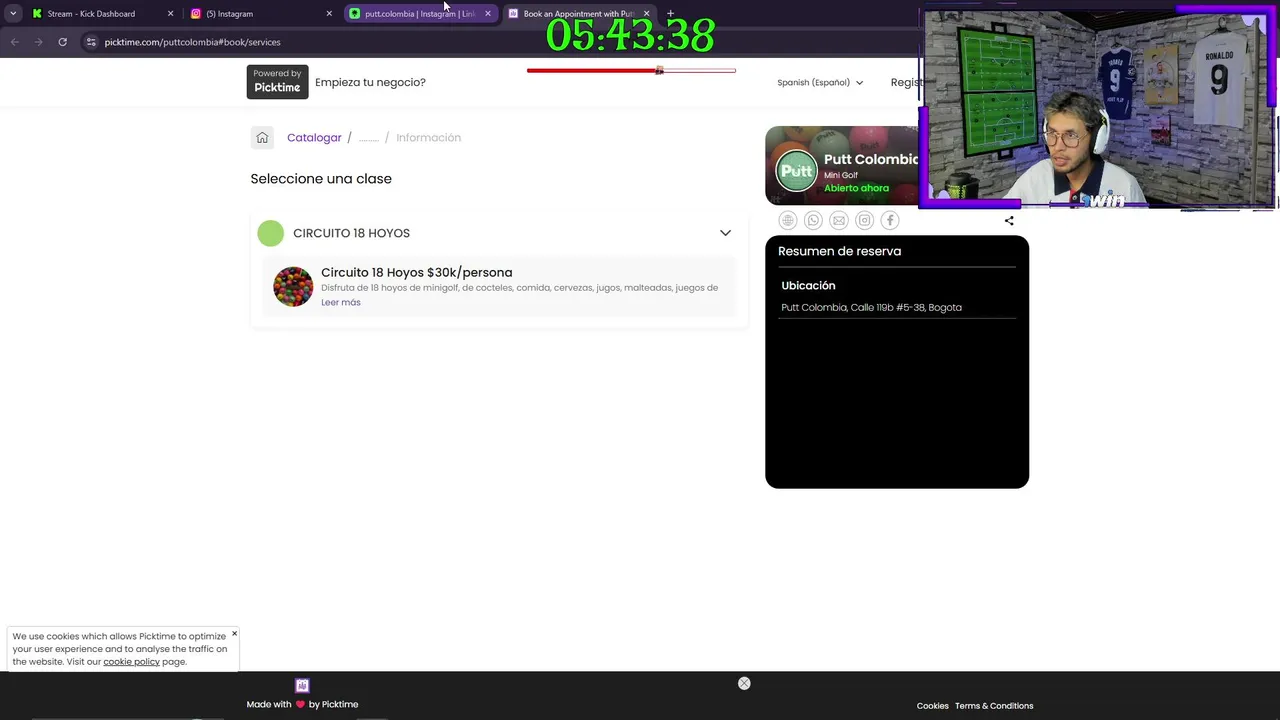Click the Ubicación label
This screenshot has height=720, width=1280.
point(808,285)
